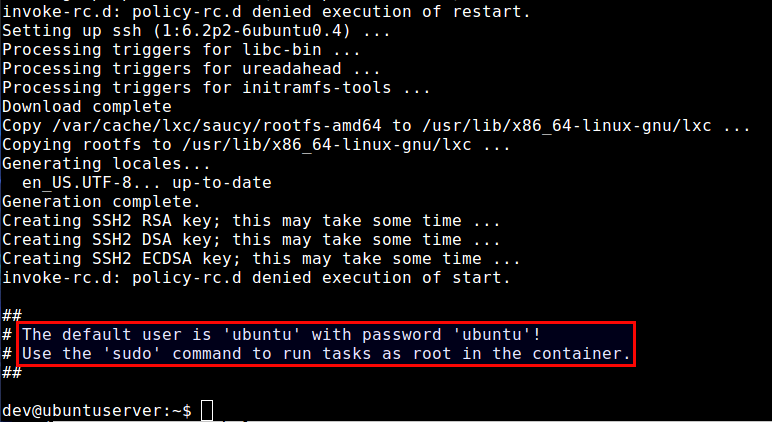
Task: Click 'denied execution of start' line
Action: [256, 278]
